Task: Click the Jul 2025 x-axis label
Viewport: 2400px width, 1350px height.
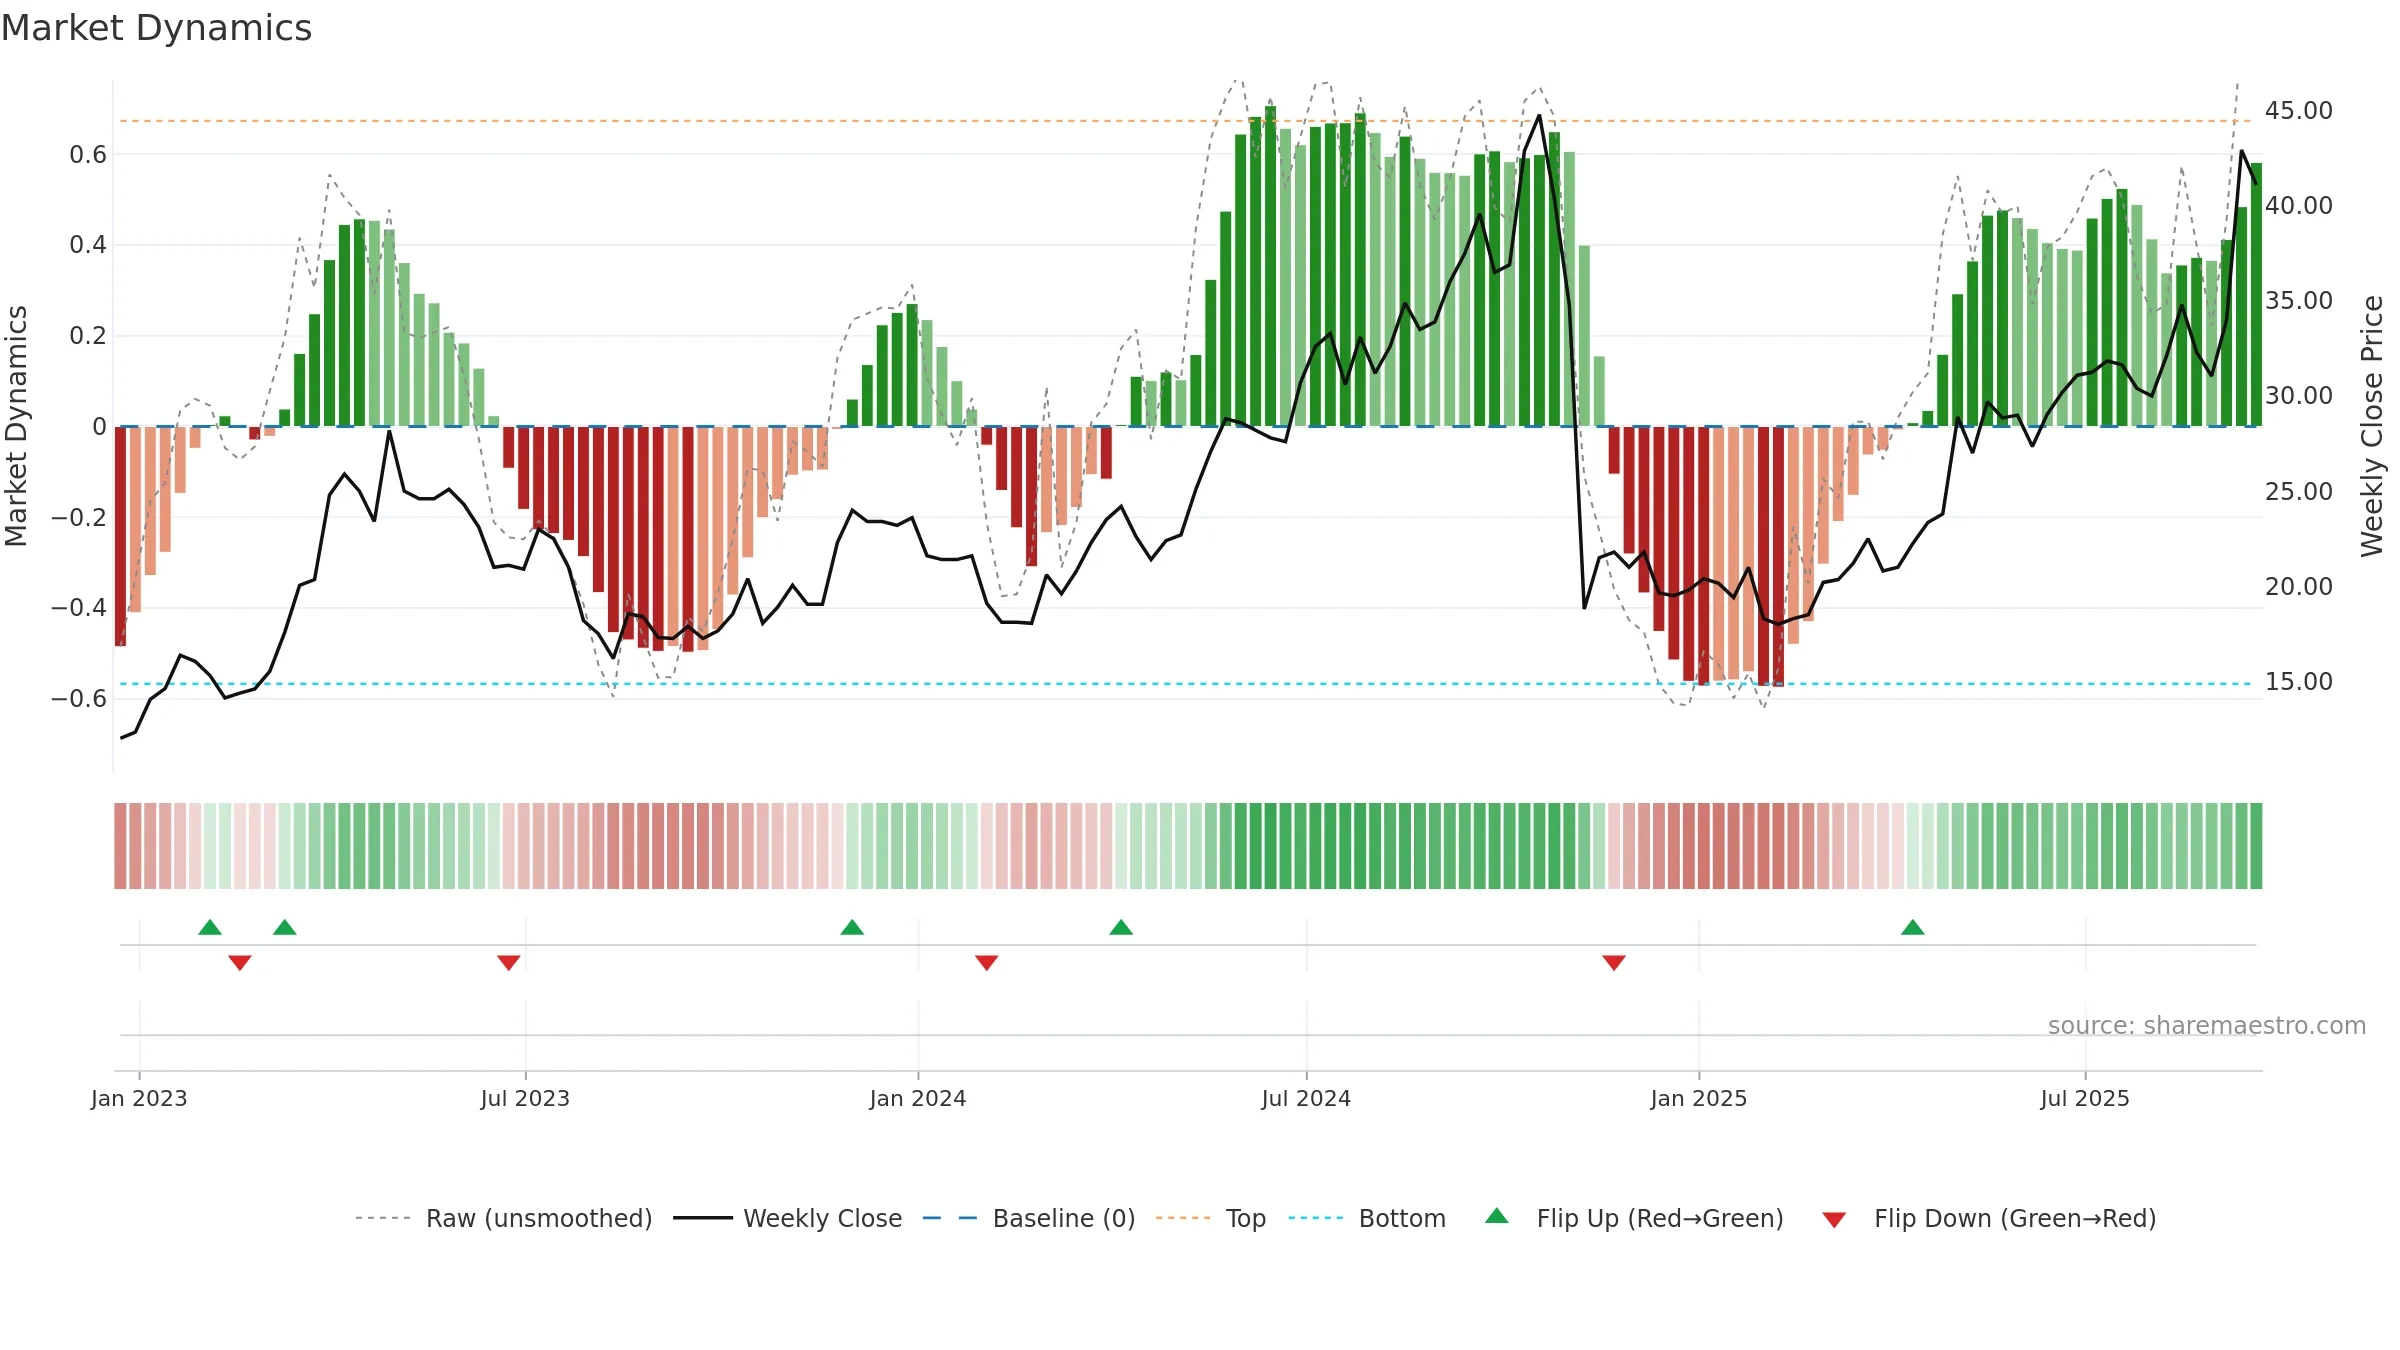Action: 2085,1098
